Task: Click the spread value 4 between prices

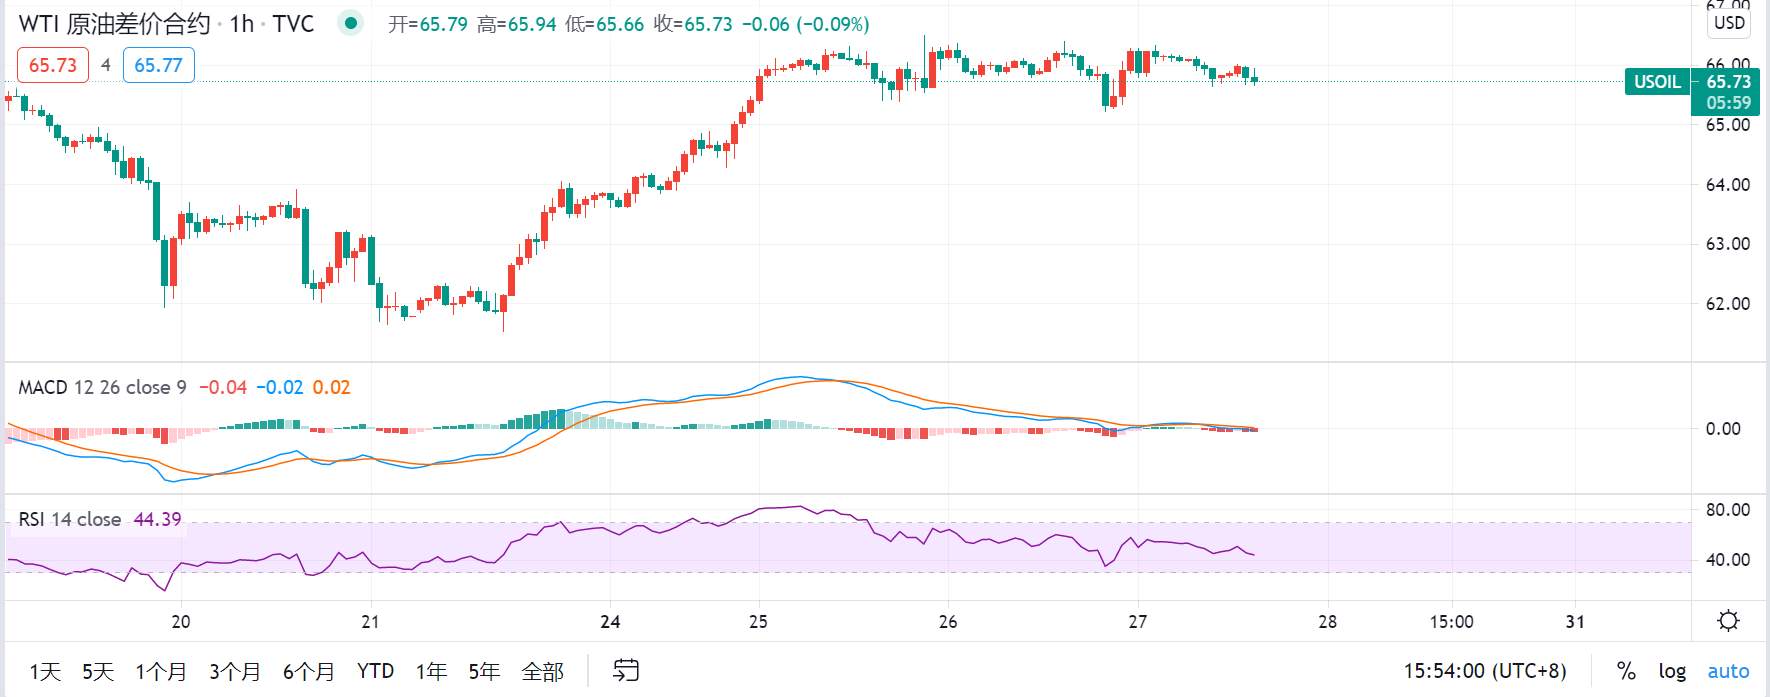Action: (105, 65)
